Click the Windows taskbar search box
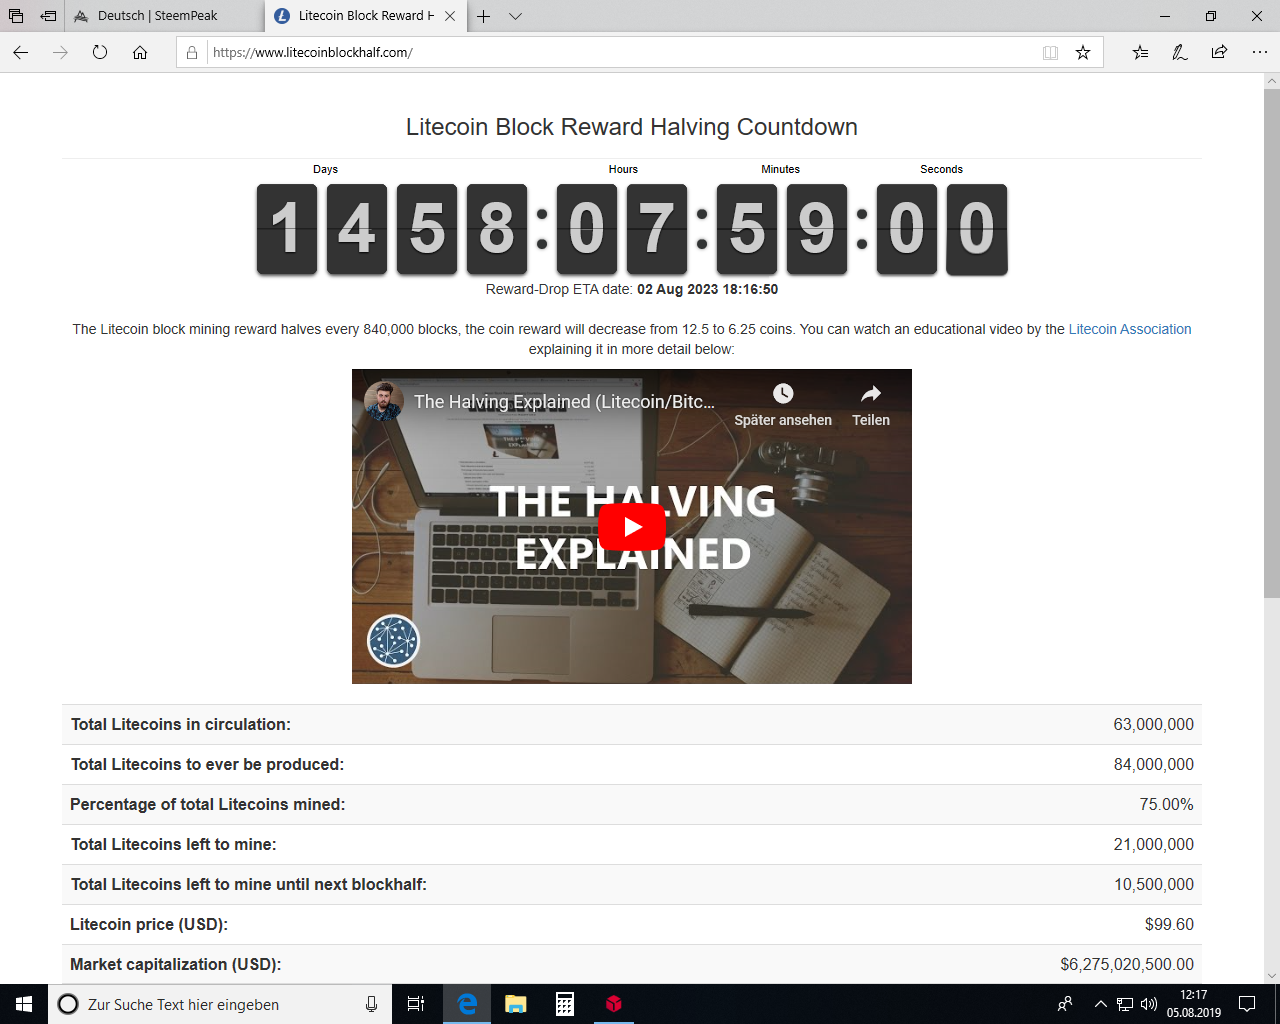The width and height of the screenshot is (1280, 1024). pos(220,1004)
